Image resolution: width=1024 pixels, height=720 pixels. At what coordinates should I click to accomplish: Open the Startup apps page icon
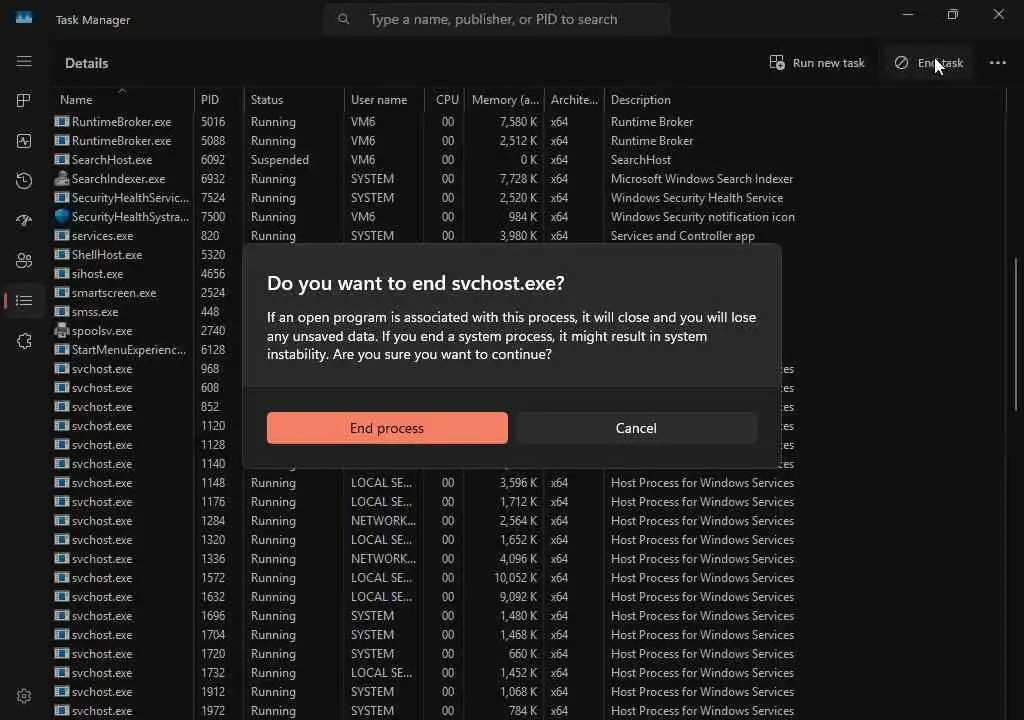[24, 221]
